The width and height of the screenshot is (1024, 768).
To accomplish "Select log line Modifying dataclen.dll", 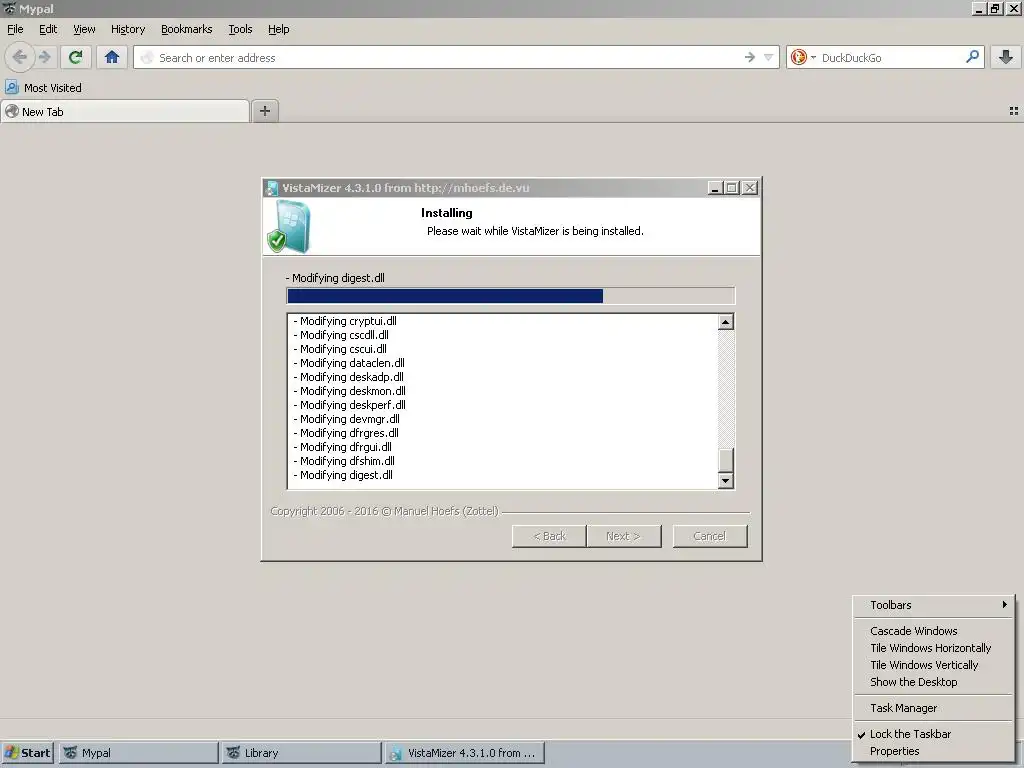I will 349,363.
